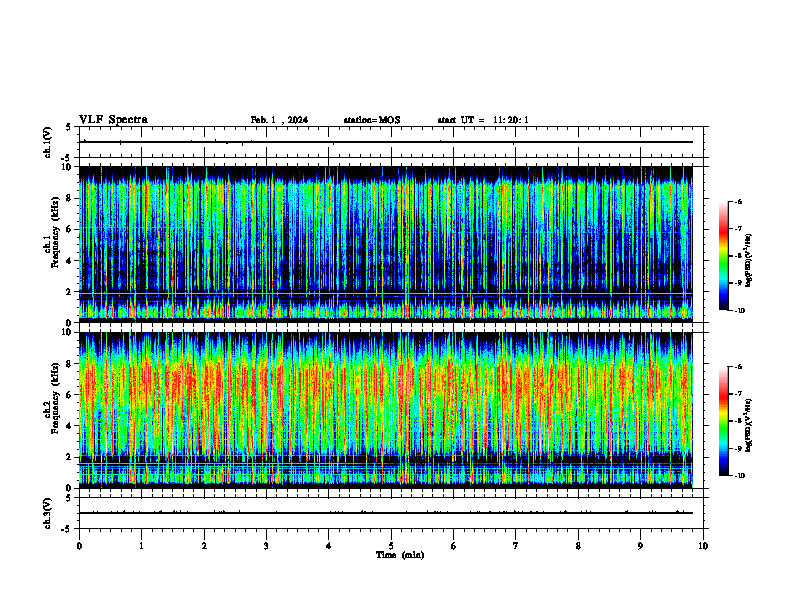
Task: Click the ch.2 spectrogram color scale bar
Action: (723, 421)
